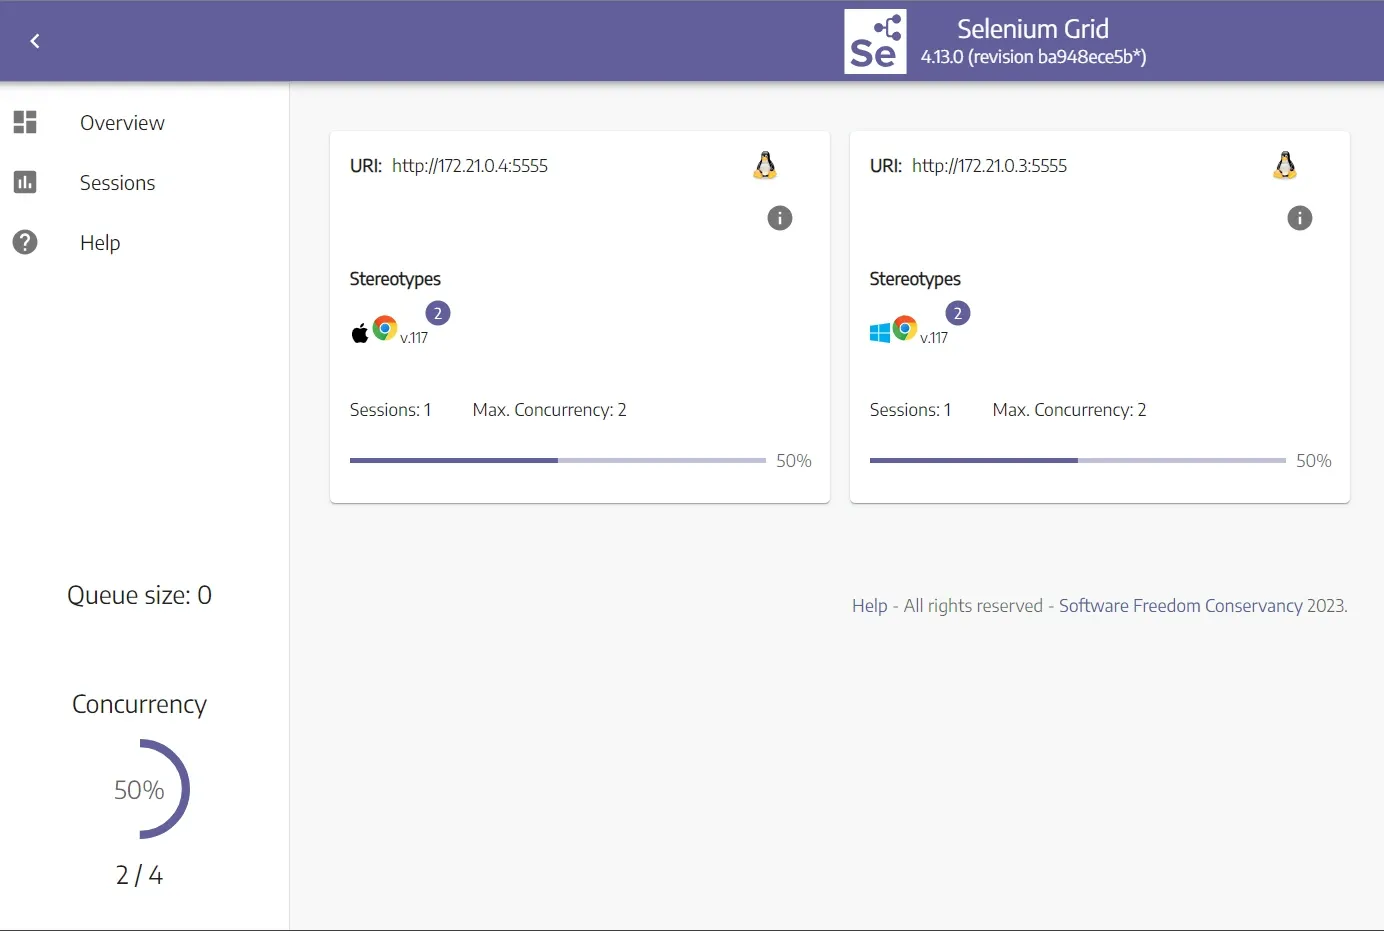The image size is (1384, 931).
Task: Expand the stereotype count badge on the right node
Action: [957, 312]
